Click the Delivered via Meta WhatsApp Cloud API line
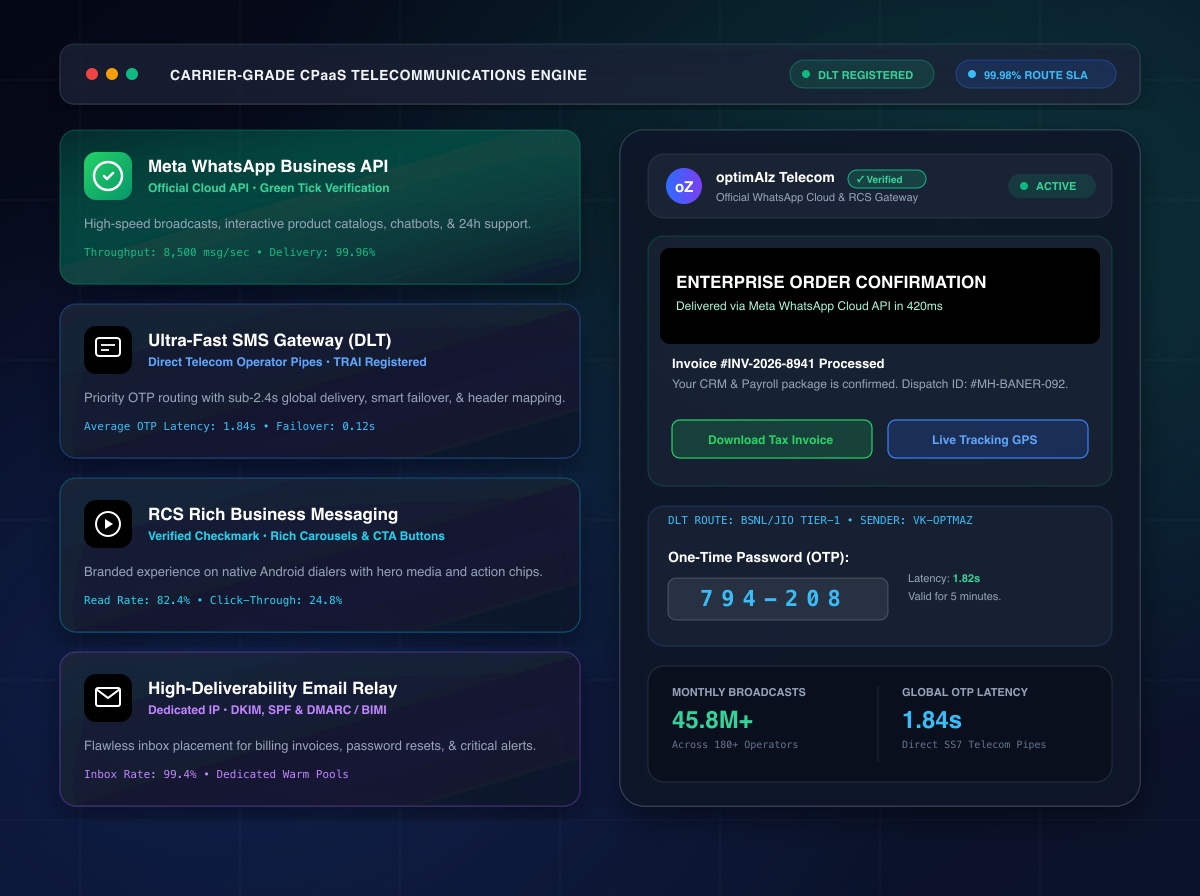The width and height of the screenshot is (1200, 896). pyautogui.click(x=809, y=306)
